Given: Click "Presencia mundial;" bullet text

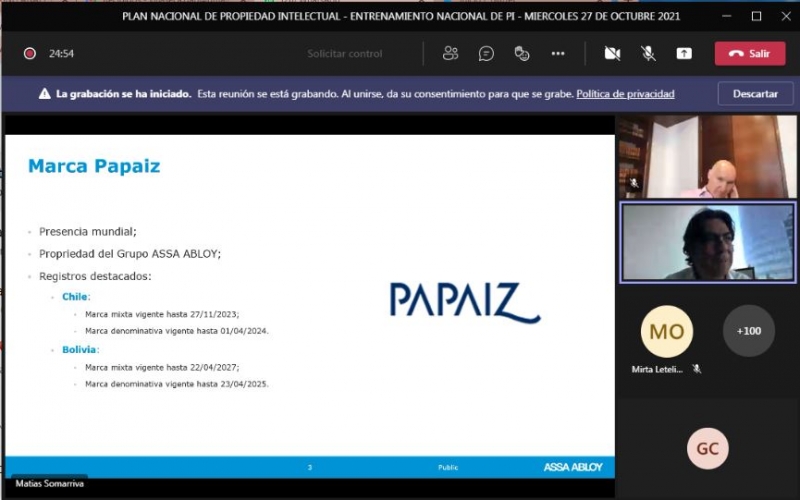Looking at the screenshot, I should (x=87, y=232).
